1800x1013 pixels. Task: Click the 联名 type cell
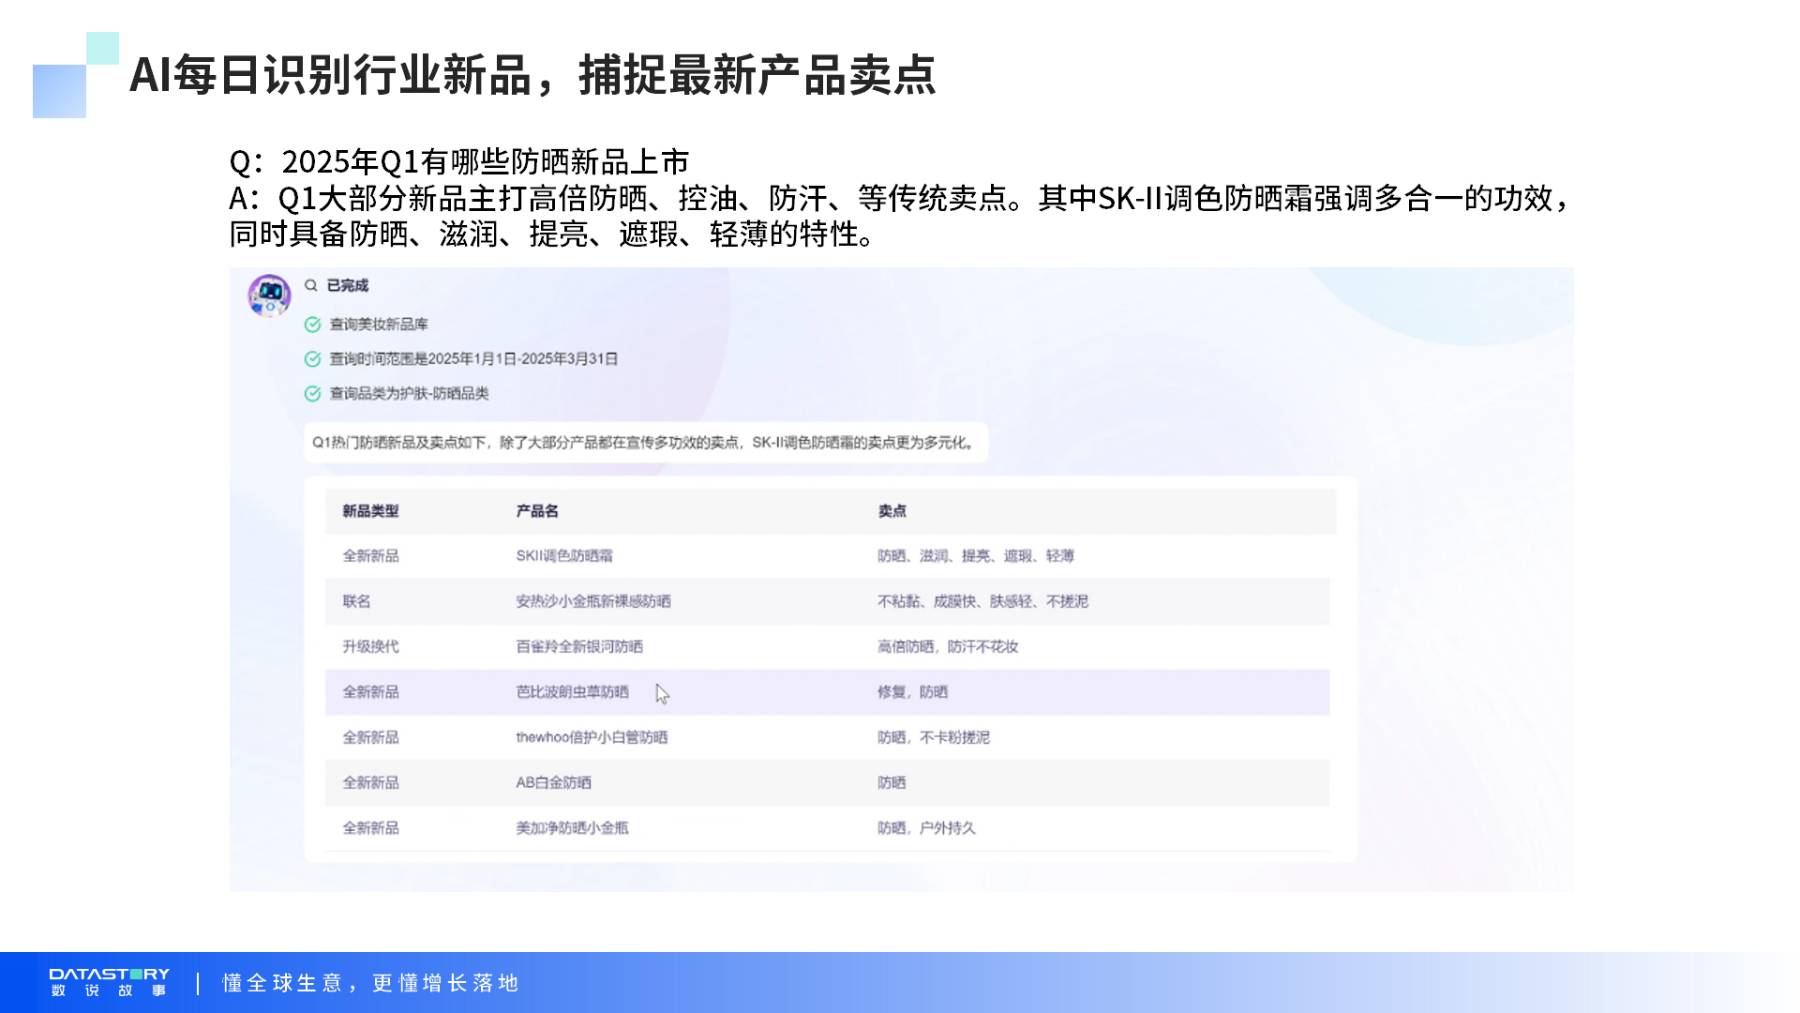pos(356,601)
